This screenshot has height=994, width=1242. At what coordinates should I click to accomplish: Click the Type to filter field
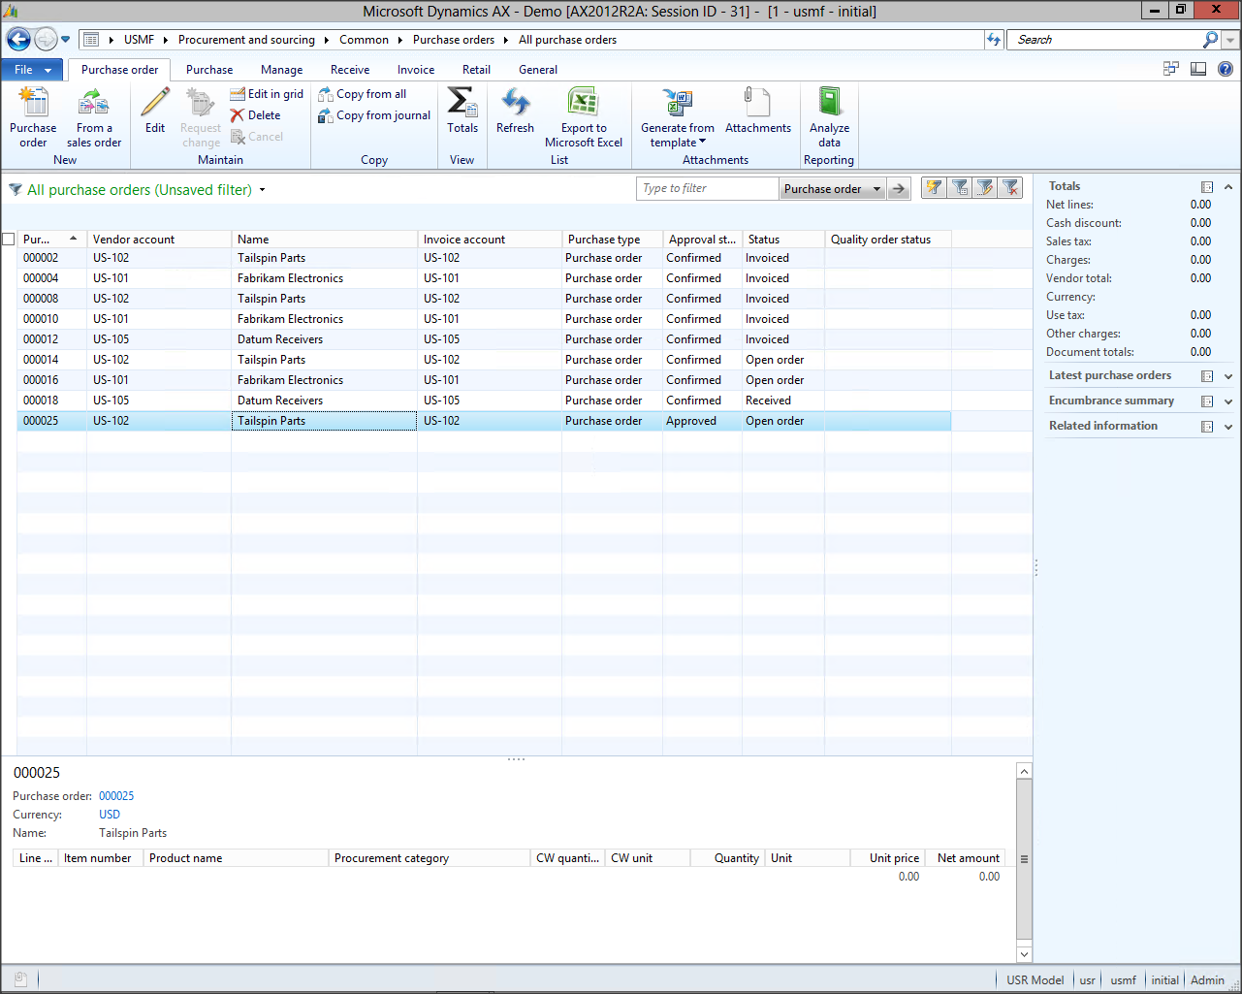point(706,189)
